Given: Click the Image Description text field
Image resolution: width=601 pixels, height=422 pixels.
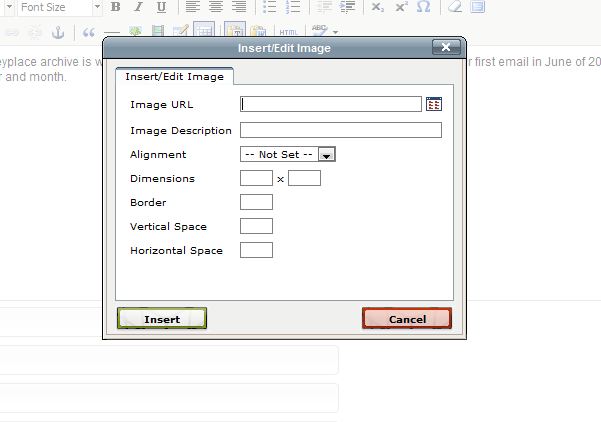Looking at the screenshot, I should click(340, 130).
